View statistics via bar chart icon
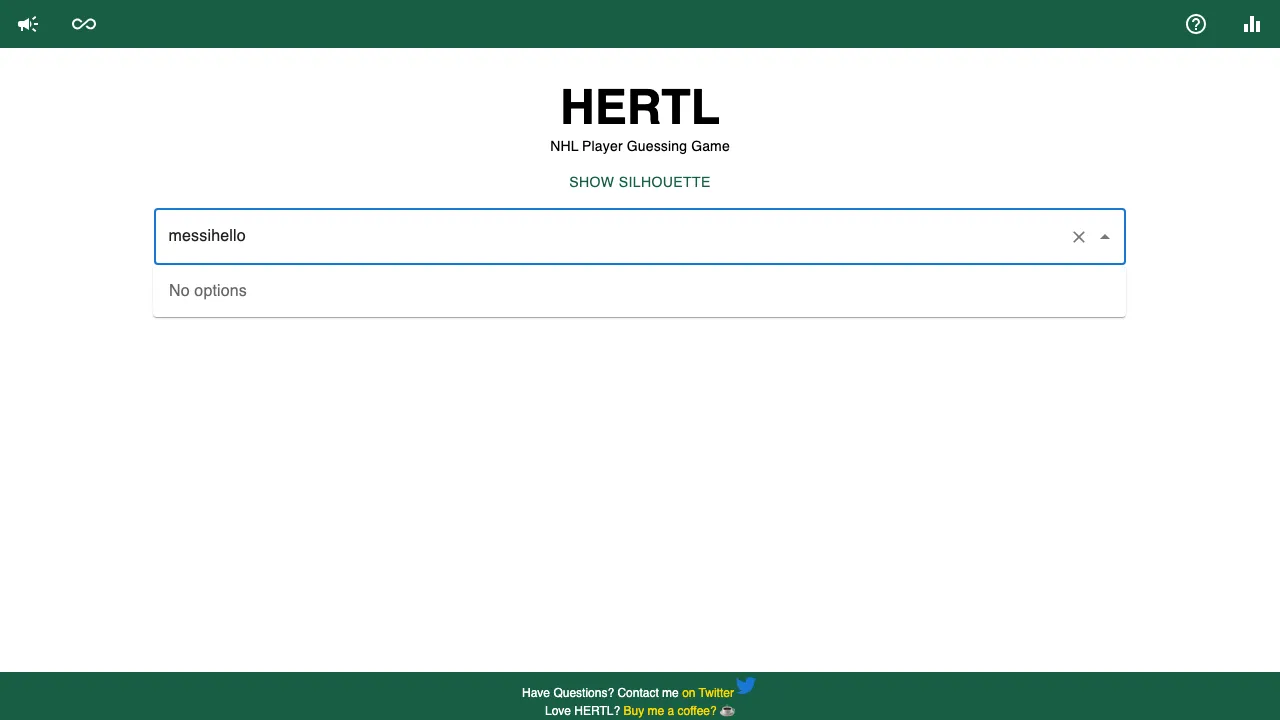 (x=1252, y=24)
